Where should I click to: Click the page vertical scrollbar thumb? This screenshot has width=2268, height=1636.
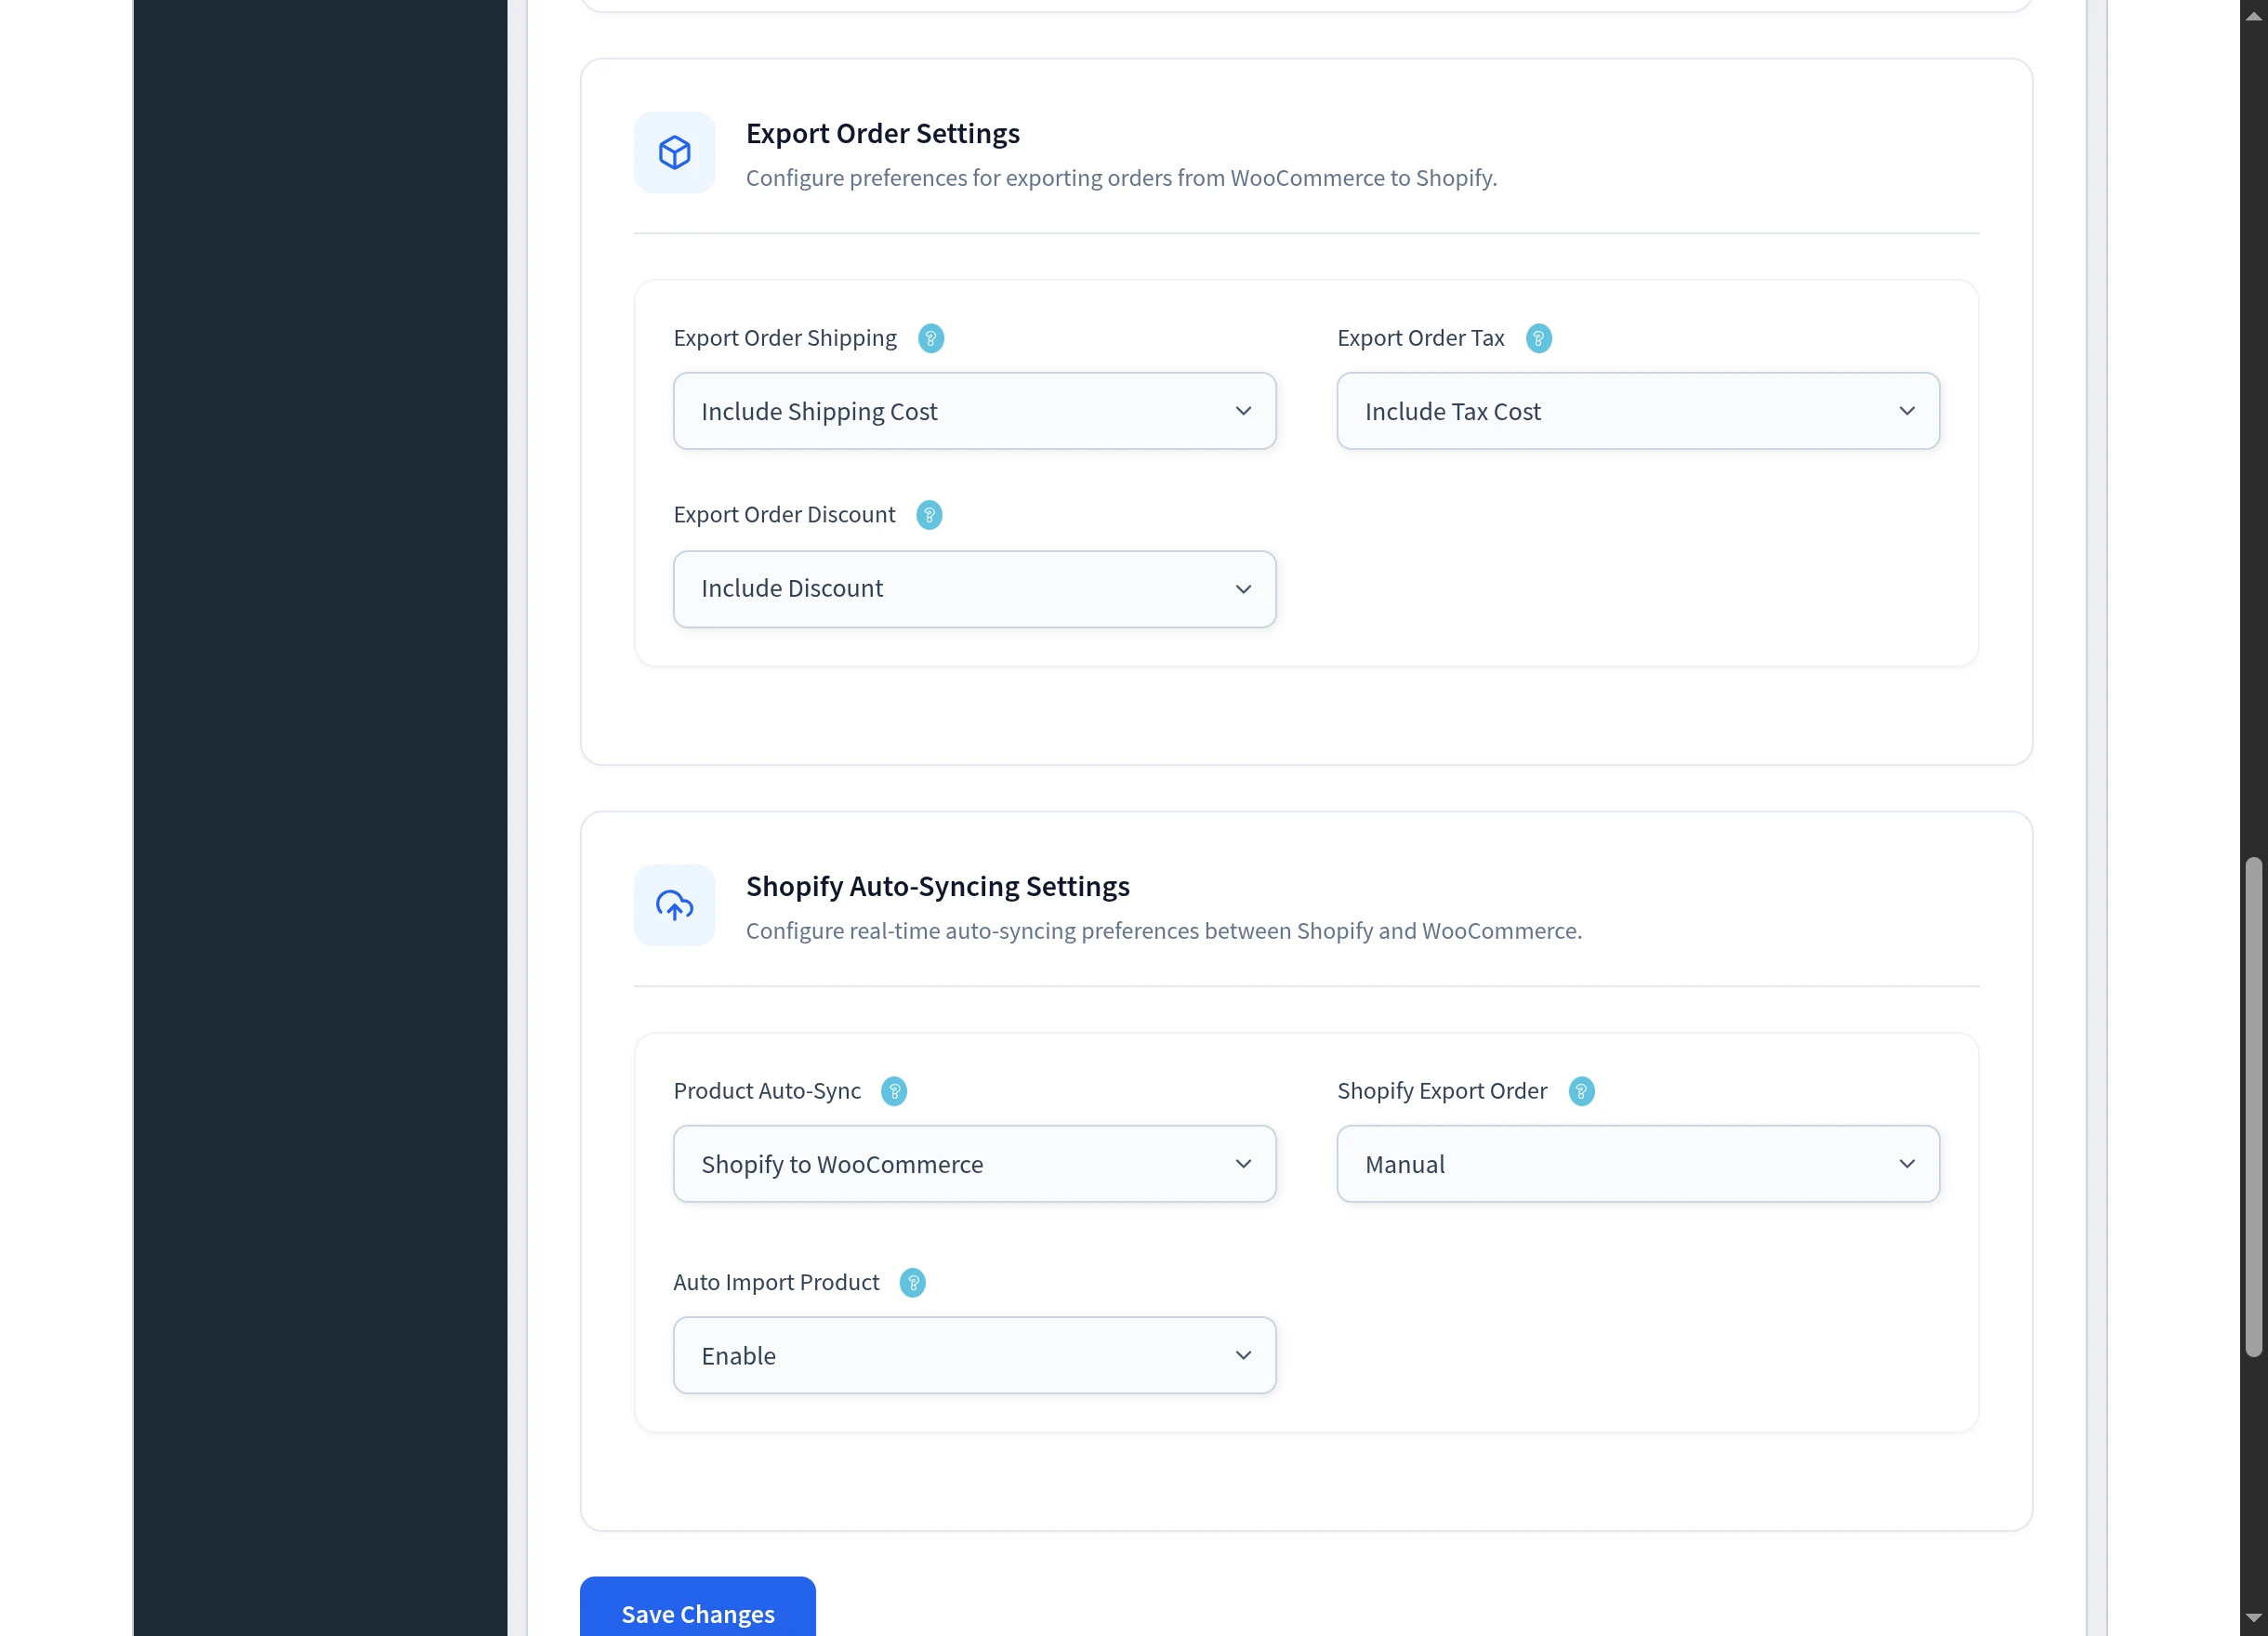coord(2253,1106)
